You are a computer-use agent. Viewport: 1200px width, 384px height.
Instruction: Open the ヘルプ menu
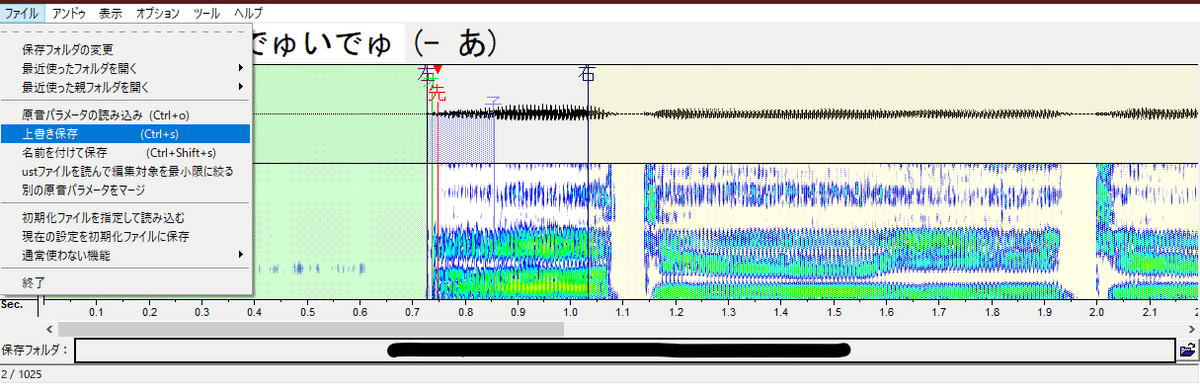coord(248,13)
